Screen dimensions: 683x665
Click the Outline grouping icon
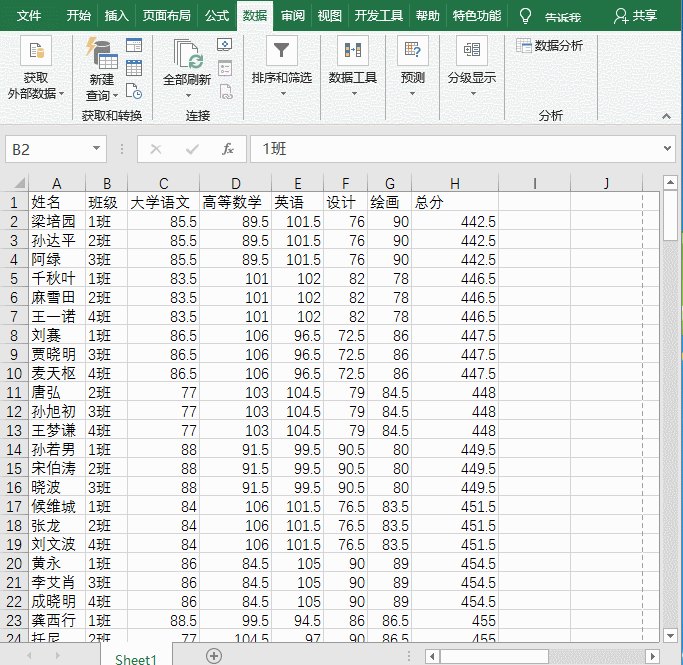472,51
